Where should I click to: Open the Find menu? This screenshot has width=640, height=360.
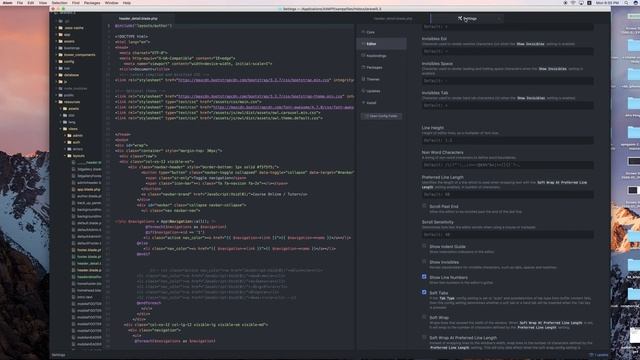(76, 3)
